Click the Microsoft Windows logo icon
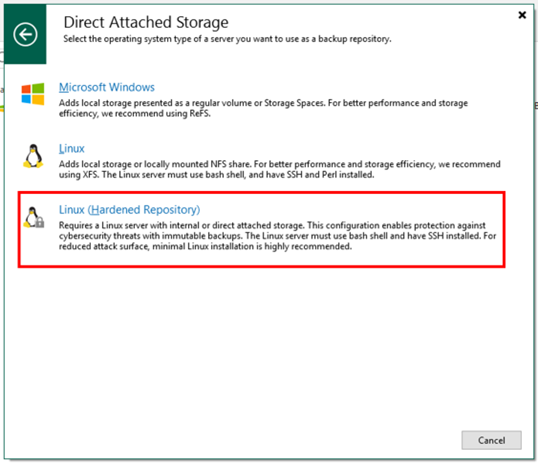 point(33,94)
